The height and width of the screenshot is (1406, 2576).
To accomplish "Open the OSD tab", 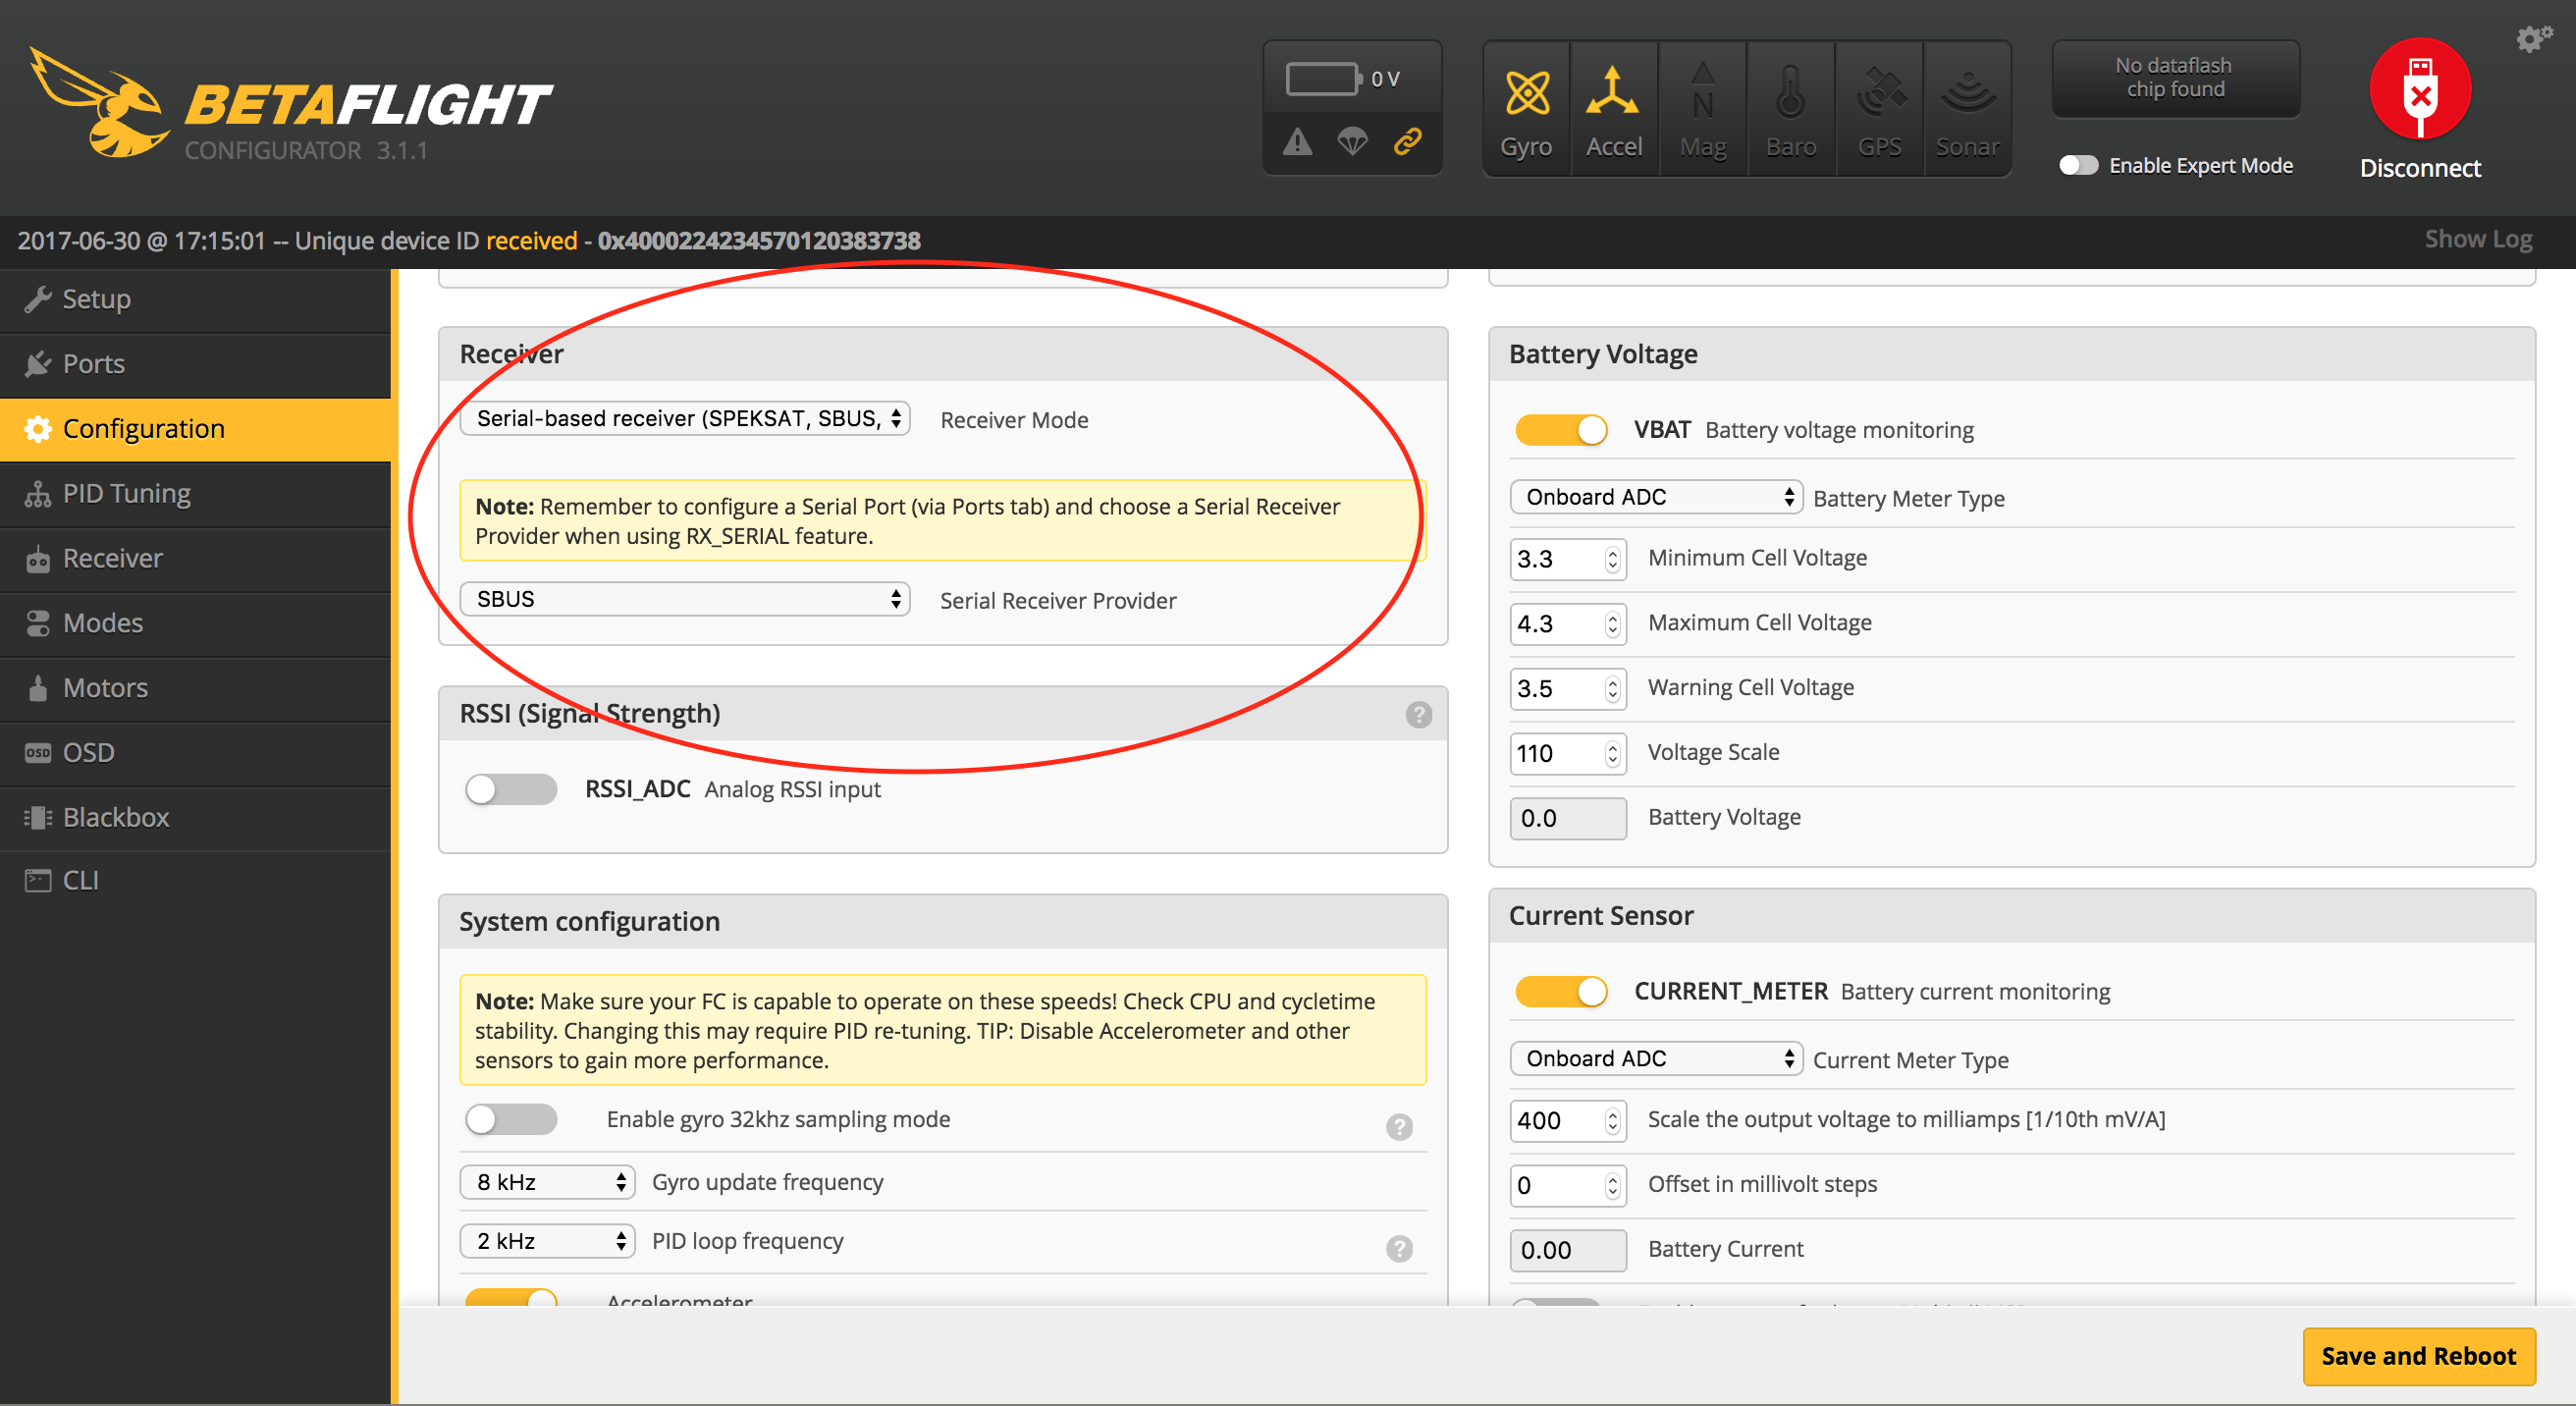I will 196,753.
